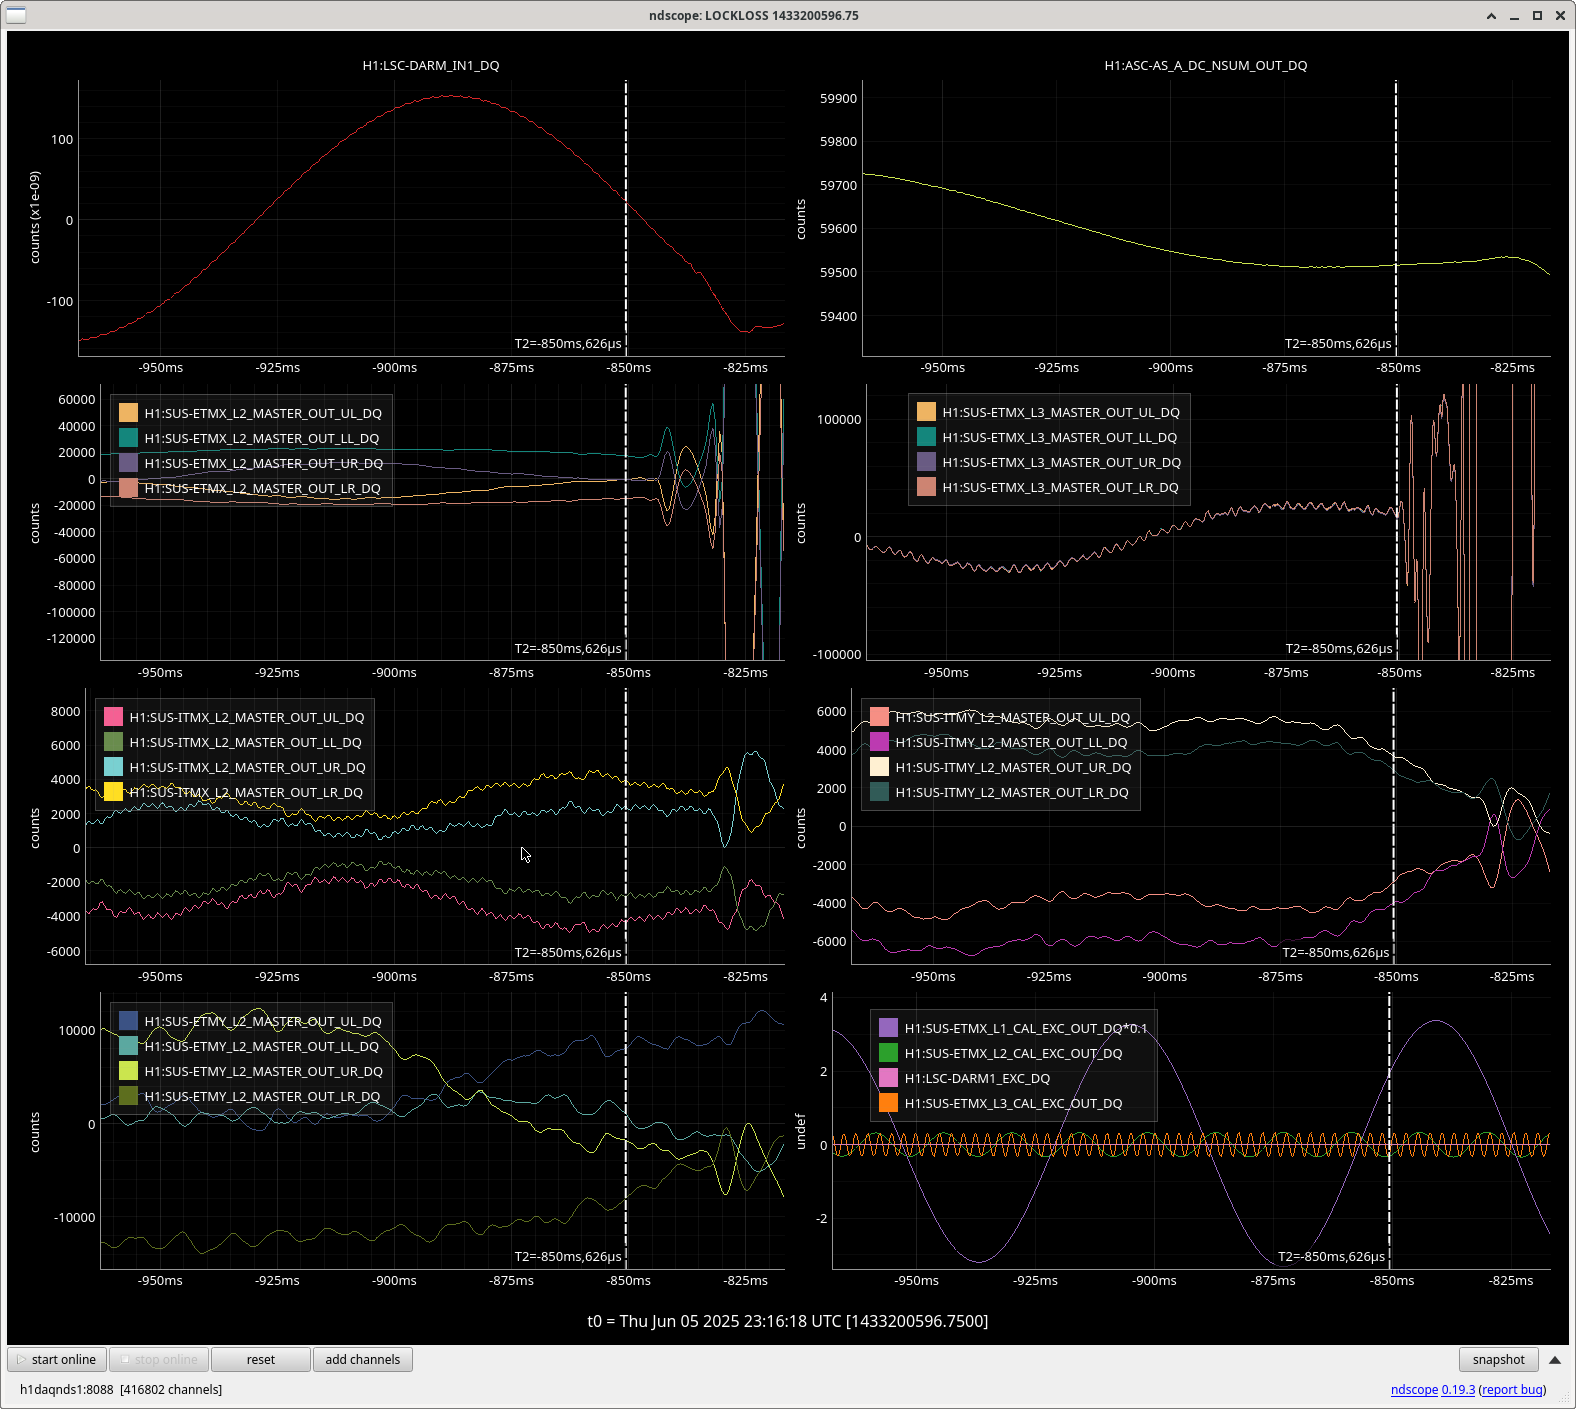The image size is (1576, 1409).
Task: Click ETMX_L2_CAL_EXC_OUT_DQ green legend swatch
Action: coord(888,1053)
